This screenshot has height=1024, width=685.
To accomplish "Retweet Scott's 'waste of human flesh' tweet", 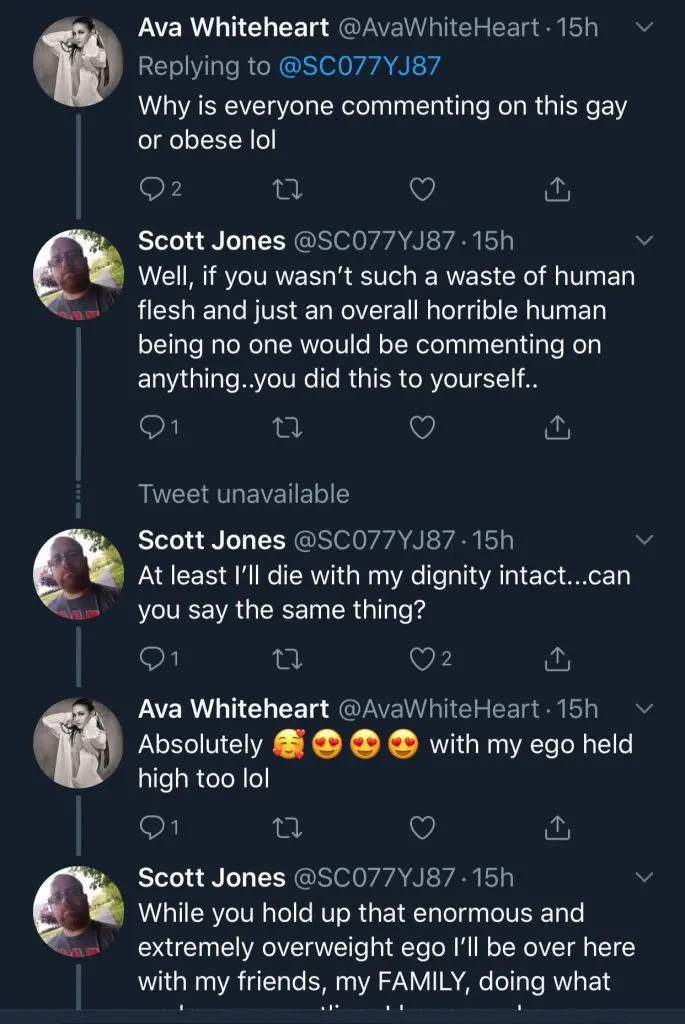I will pyautogui.click(x=287, y=428).
